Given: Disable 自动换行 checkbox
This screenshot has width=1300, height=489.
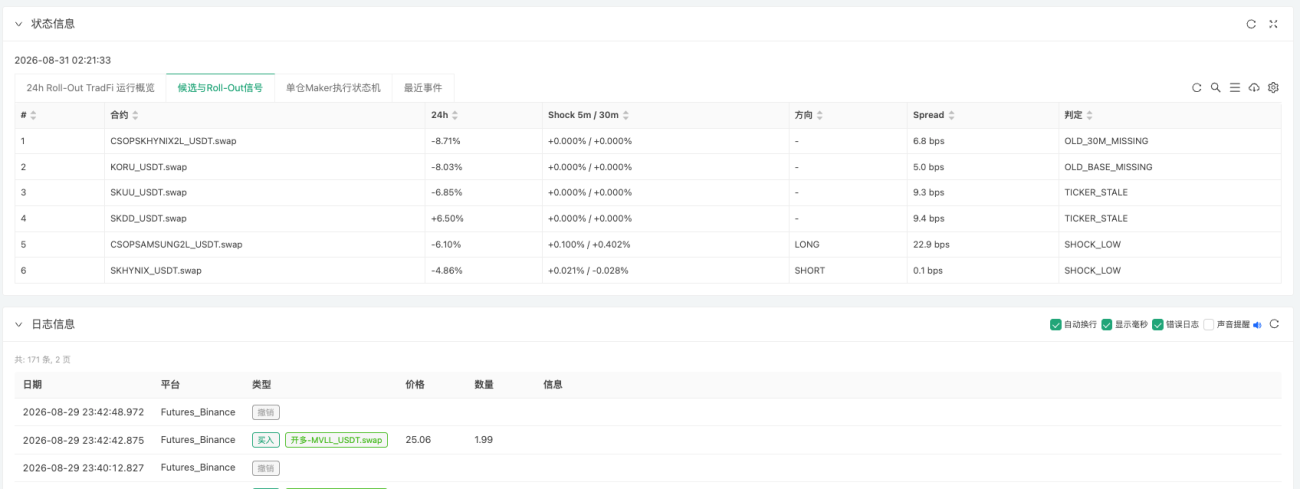Looking at the screenshot, I should tap(1056, 325).
